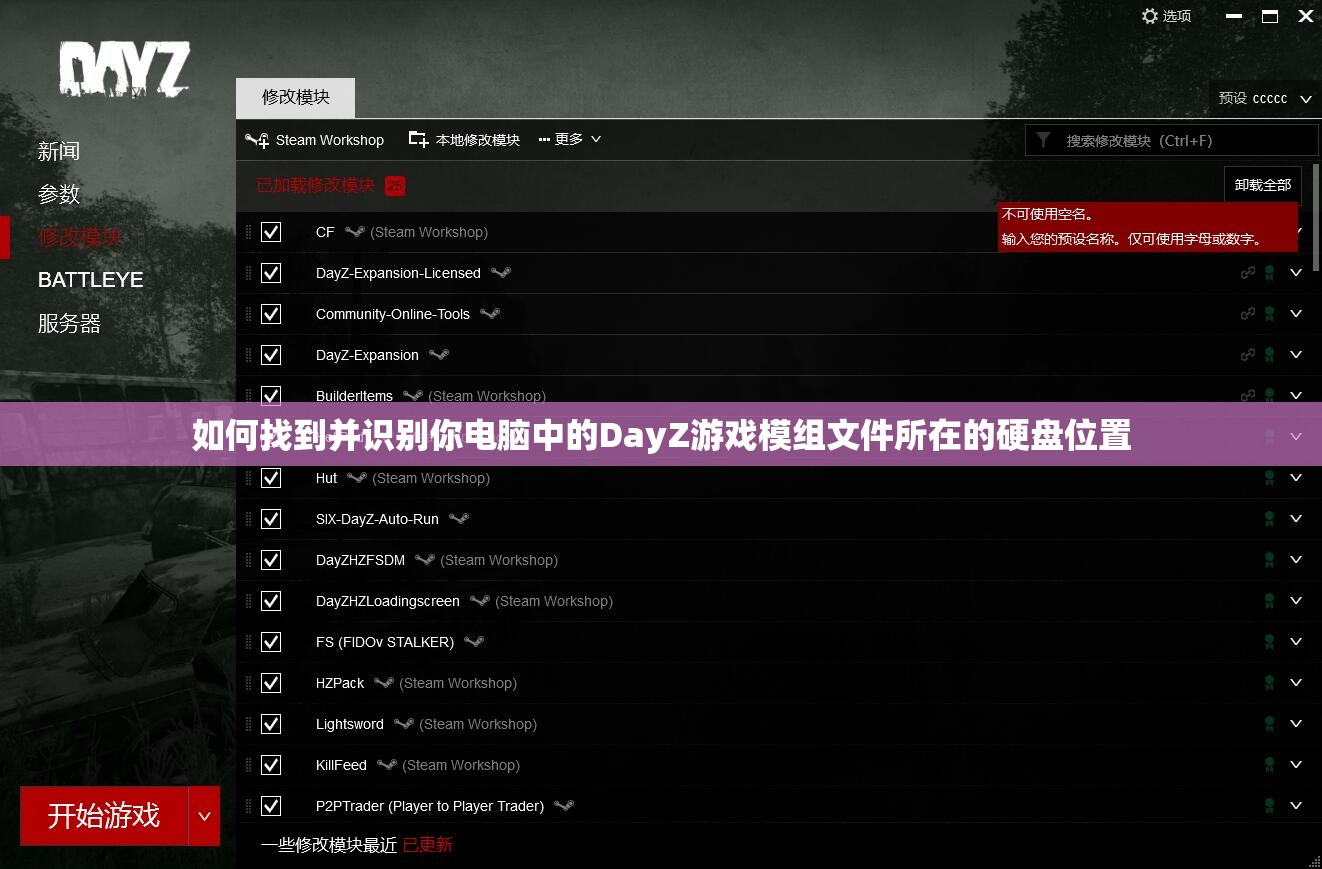The height and width of the screenshot is (869, 1322).
Task: Click the green badge icon on Lightsword row
Action: pyautogui.click(x=1270, y=724)
